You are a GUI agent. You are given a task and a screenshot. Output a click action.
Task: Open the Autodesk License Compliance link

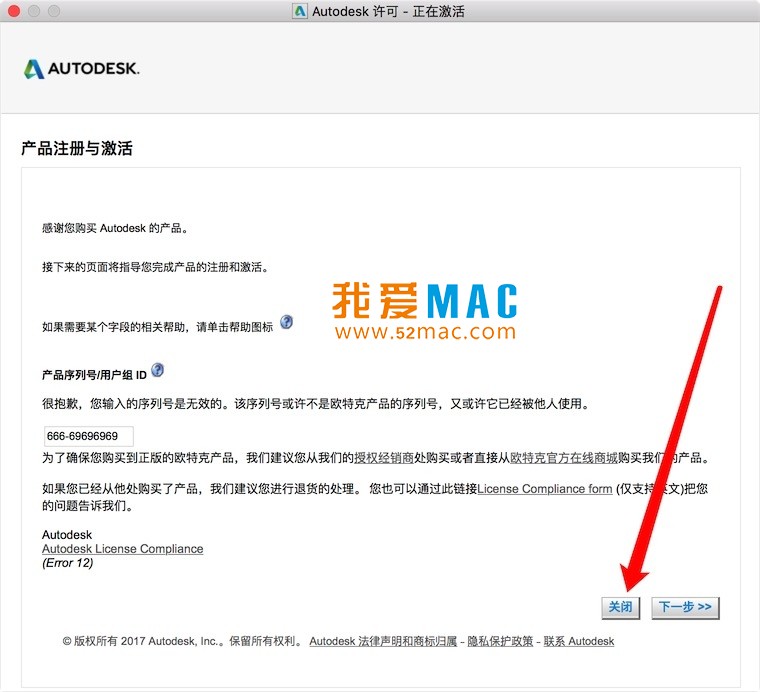click(x=123, y=549)
